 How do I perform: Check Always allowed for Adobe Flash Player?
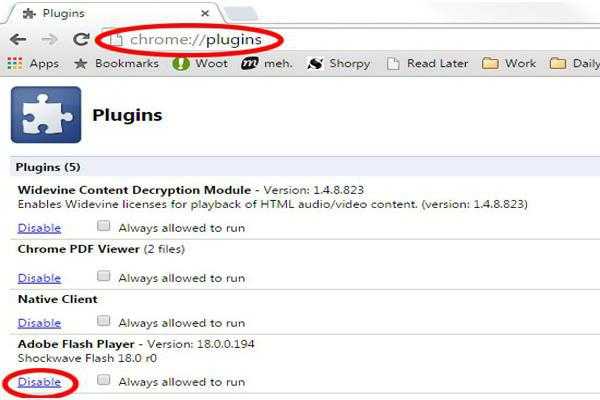[x=103, y=380]
